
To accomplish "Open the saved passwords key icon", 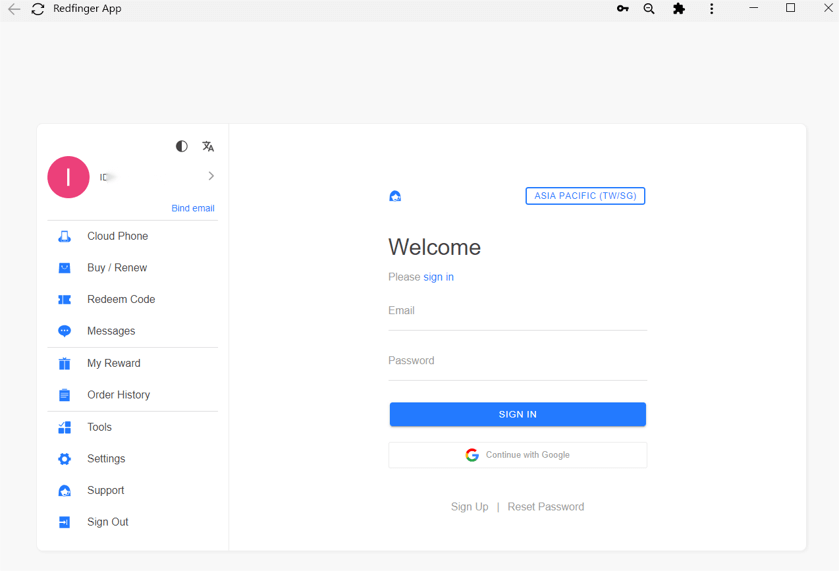I will click(x=622, y=9).
